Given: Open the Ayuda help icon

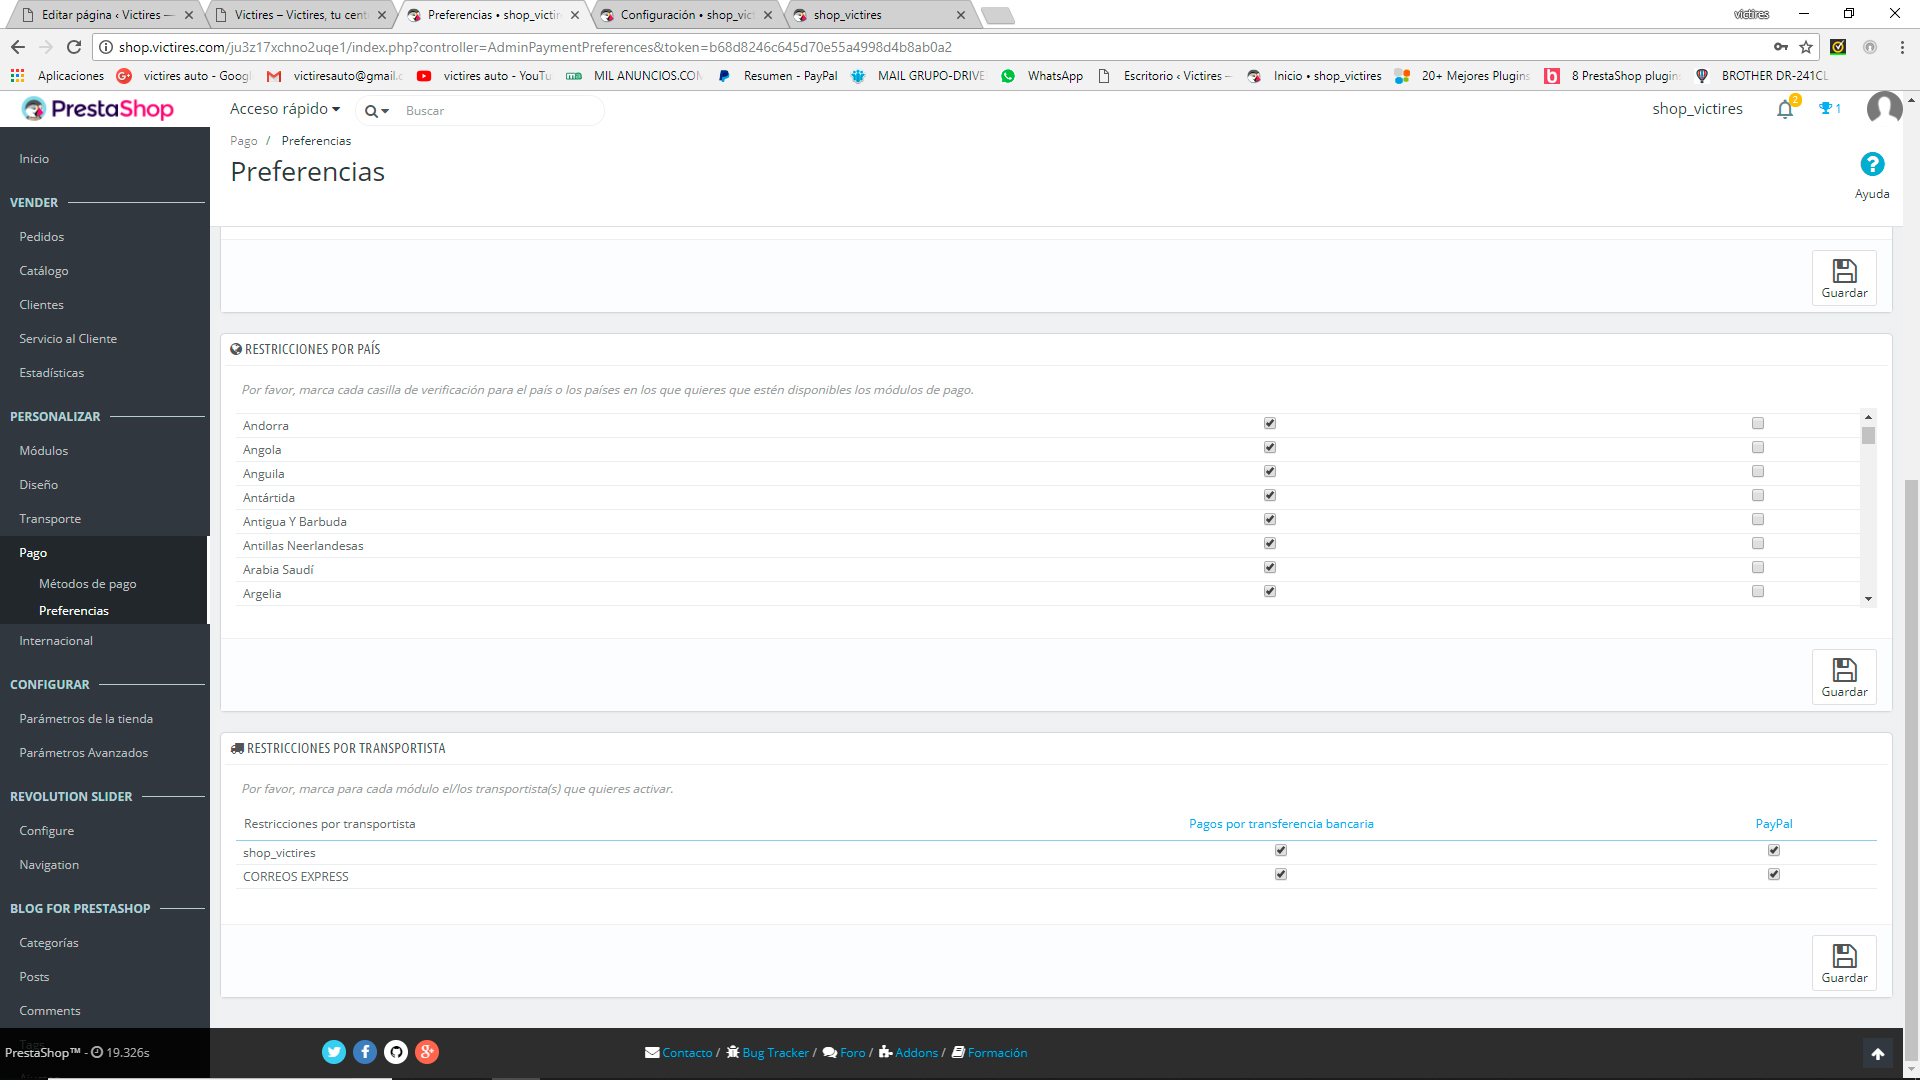Looking at the screenshot, I should coord(1872,165).
